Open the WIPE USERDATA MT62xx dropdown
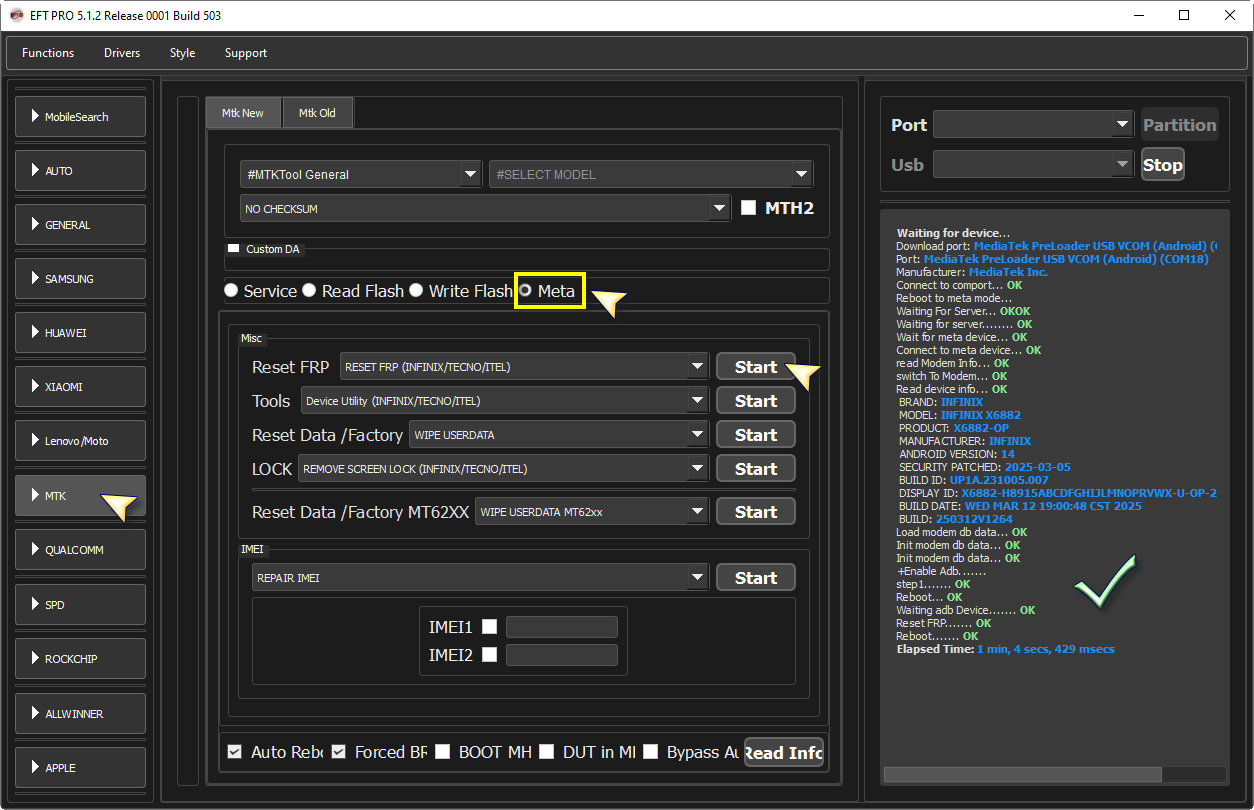This screenshot has height=810, width=1254. [593, 512]
